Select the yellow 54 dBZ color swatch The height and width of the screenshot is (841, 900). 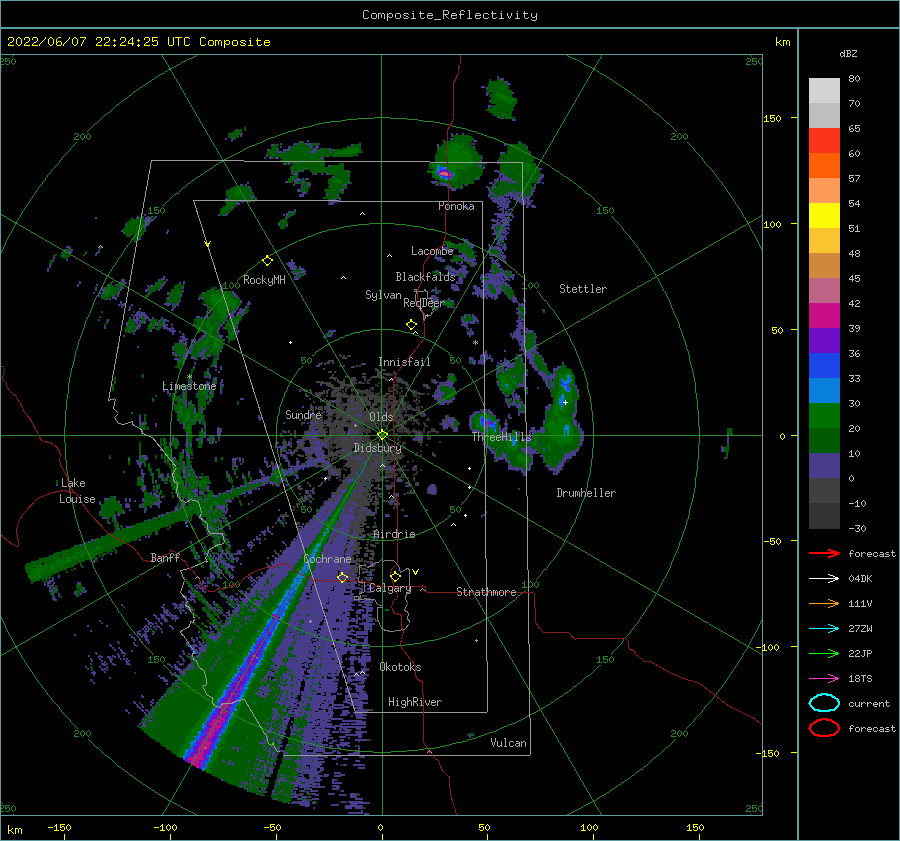(x=824, y=215)
